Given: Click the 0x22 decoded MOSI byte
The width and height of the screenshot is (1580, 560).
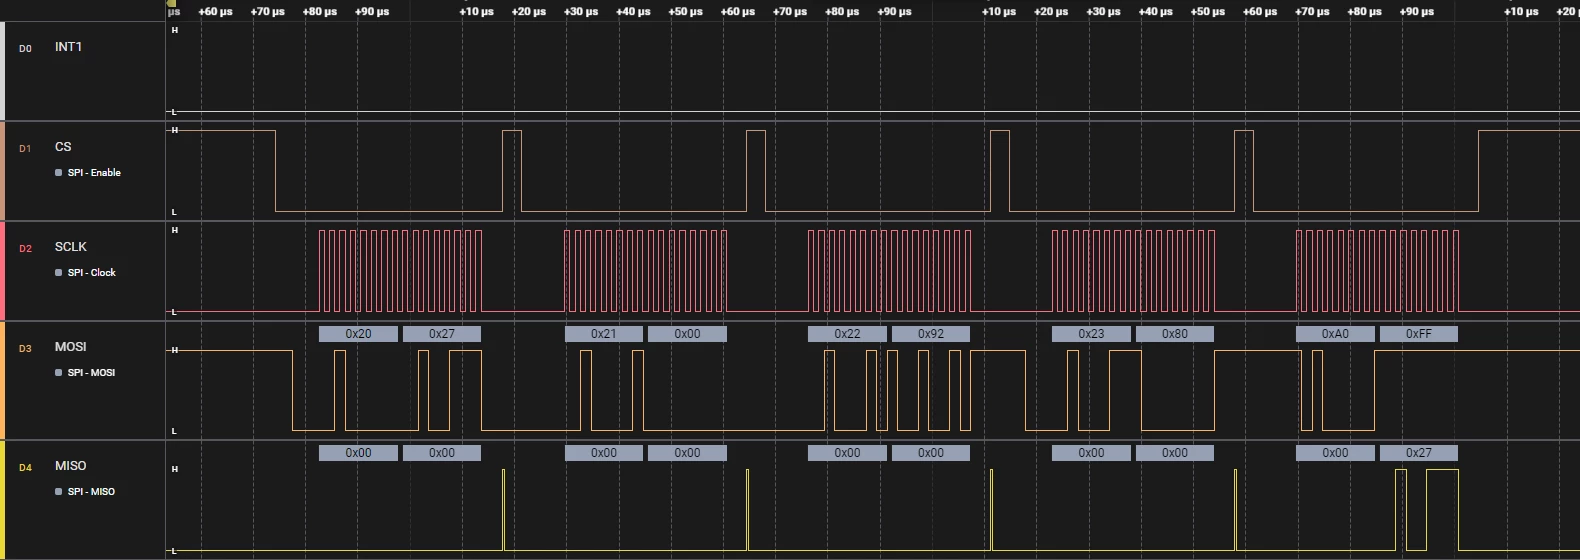Looking at the screenshot, I should pyautogui.click(x=847, y=334).
